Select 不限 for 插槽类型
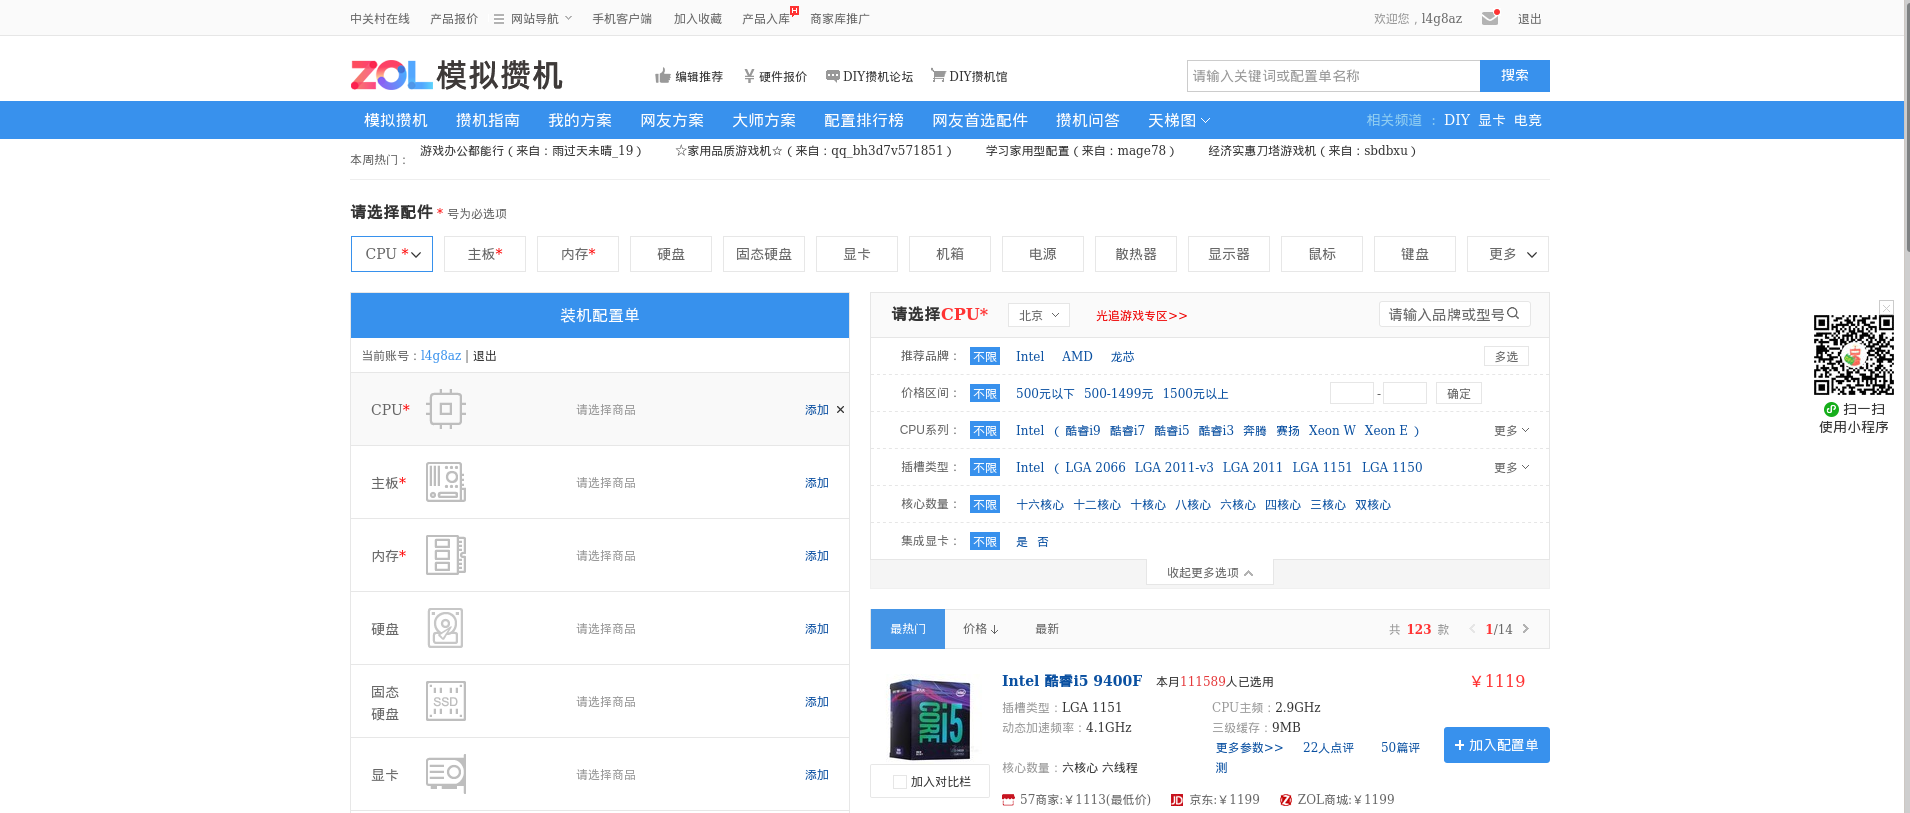 (x=985, y=468)
